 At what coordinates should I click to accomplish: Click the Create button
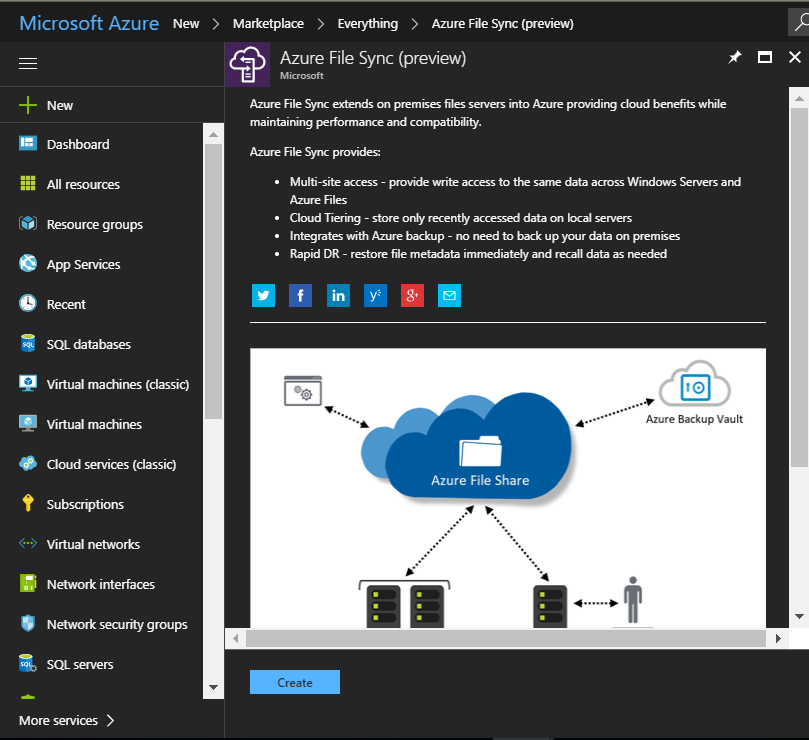tap(295, 682)
